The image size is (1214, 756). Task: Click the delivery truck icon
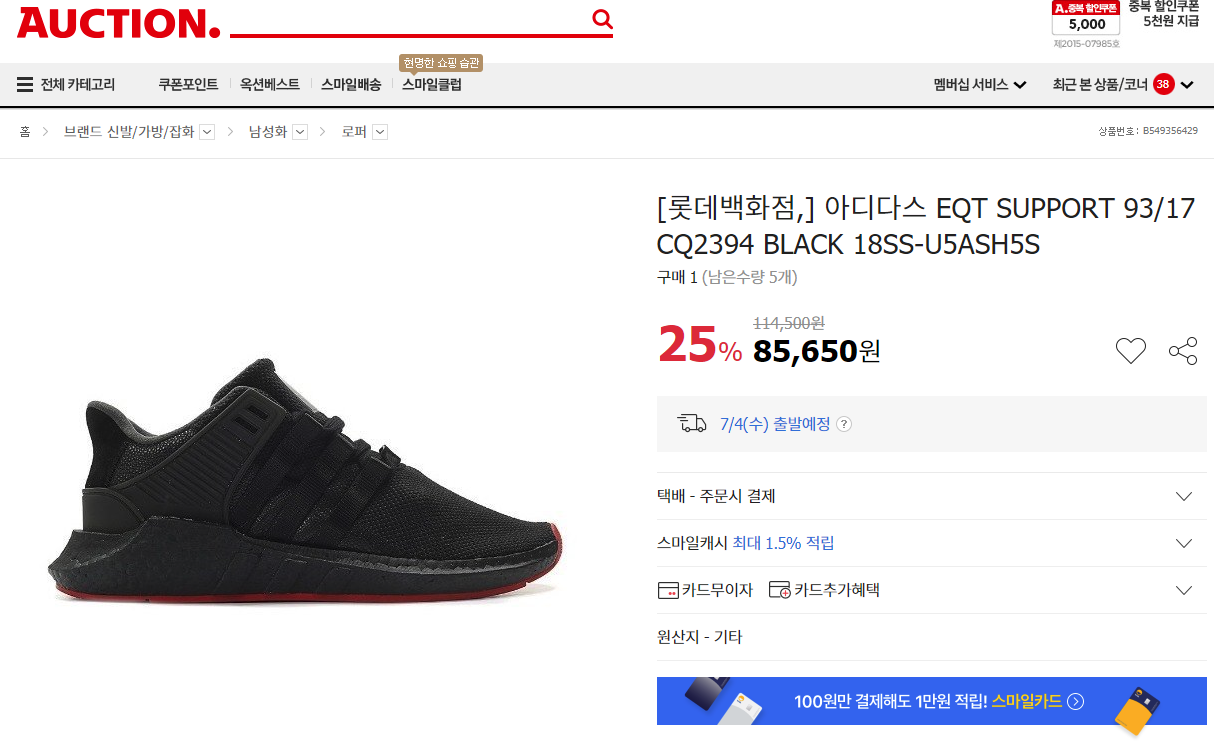[692, 424]
